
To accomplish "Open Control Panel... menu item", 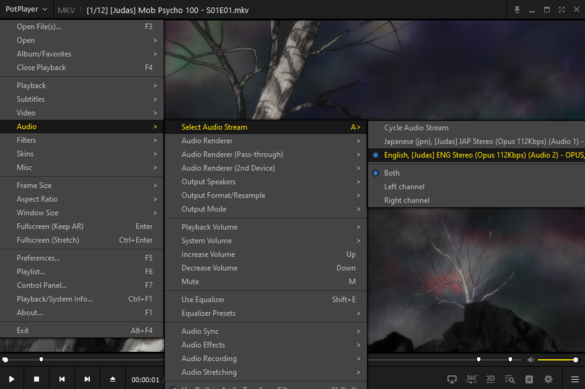I will pyautogui.click(x=82, y=285).
